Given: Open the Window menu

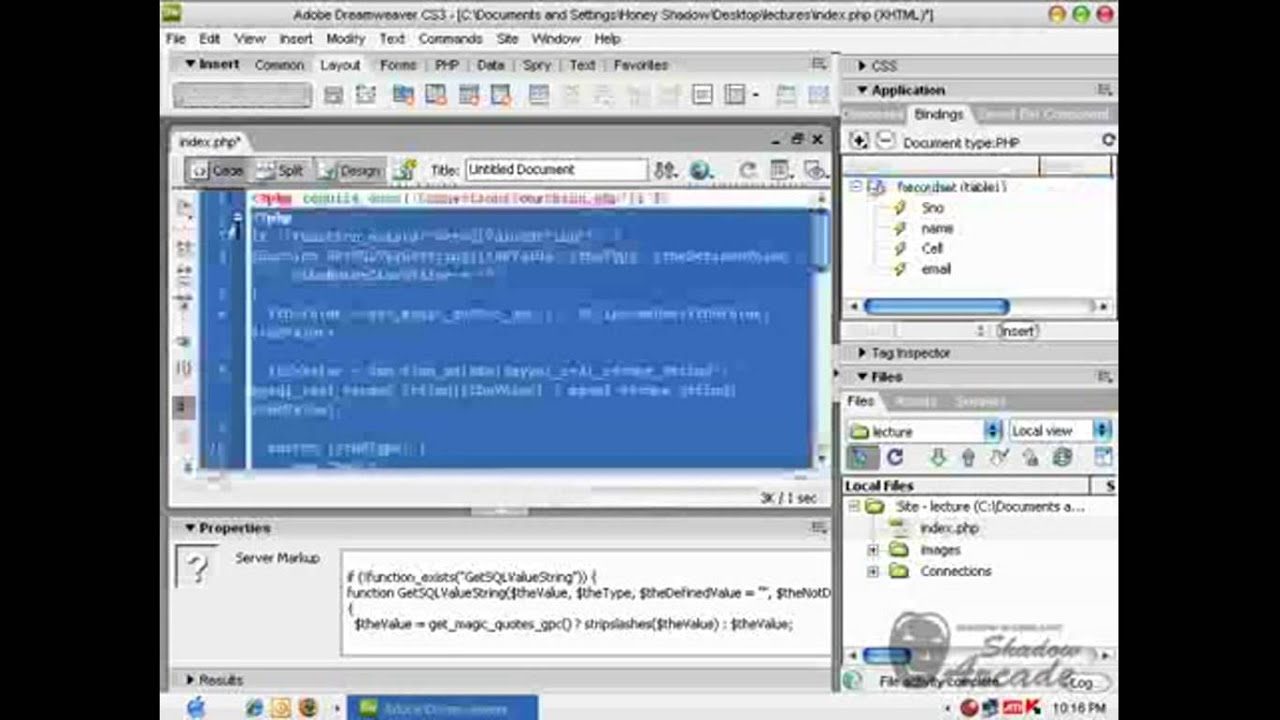Looking at the screenshot, I should [556, 39].
